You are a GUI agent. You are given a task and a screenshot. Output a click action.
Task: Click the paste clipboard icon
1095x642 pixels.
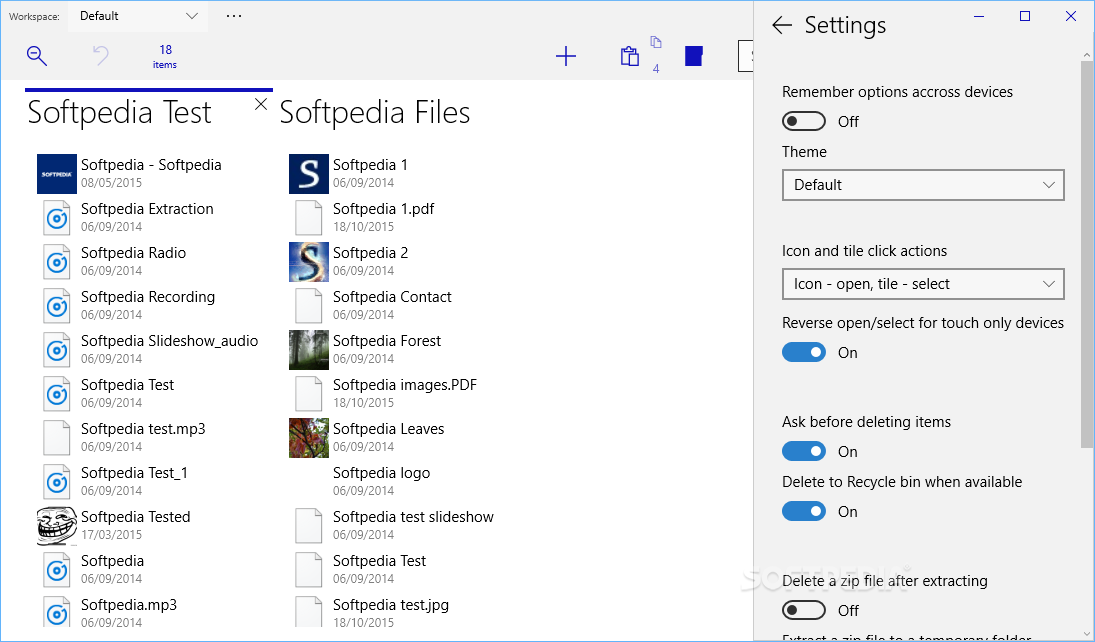point(629,56)
